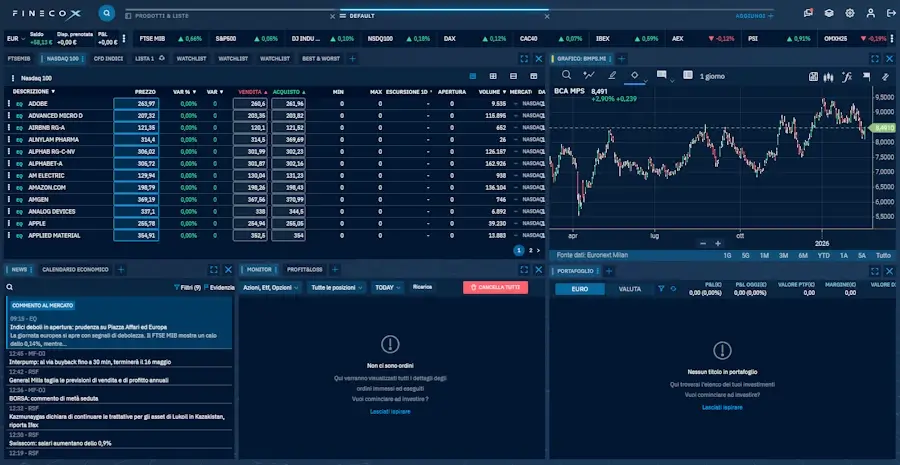
Task: Zoom out chart with minus button
Action: tap(703, 243)
